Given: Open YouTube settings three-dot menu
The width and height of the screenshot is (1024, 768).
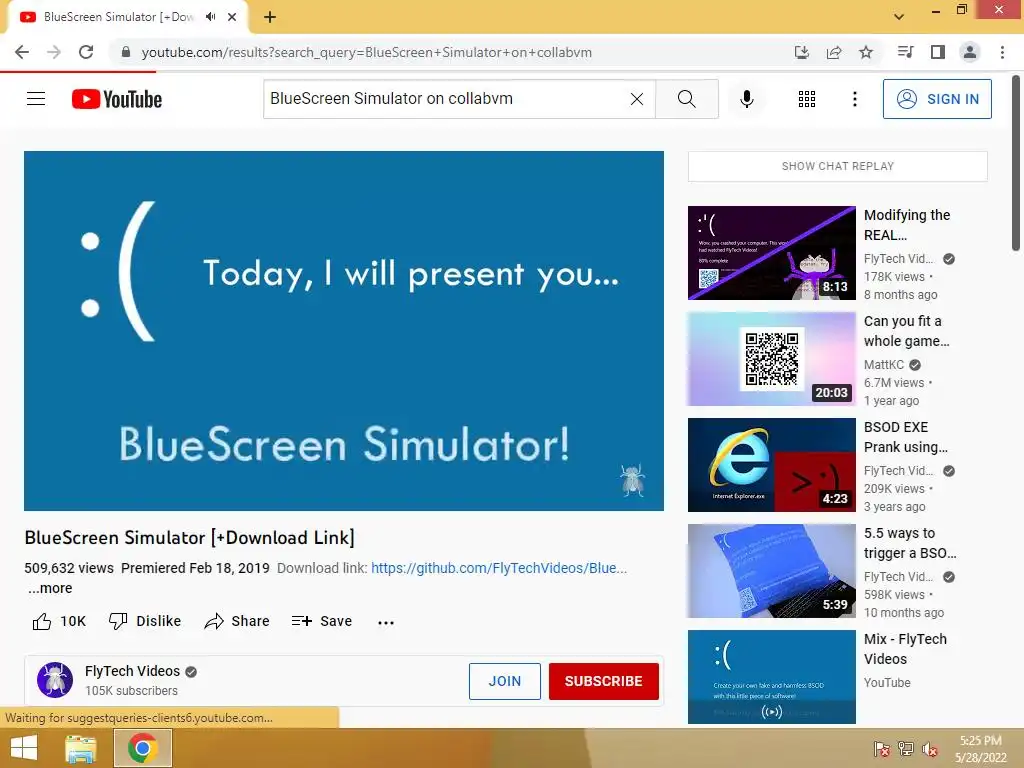Looking at the screenshot, I should 855,99.
